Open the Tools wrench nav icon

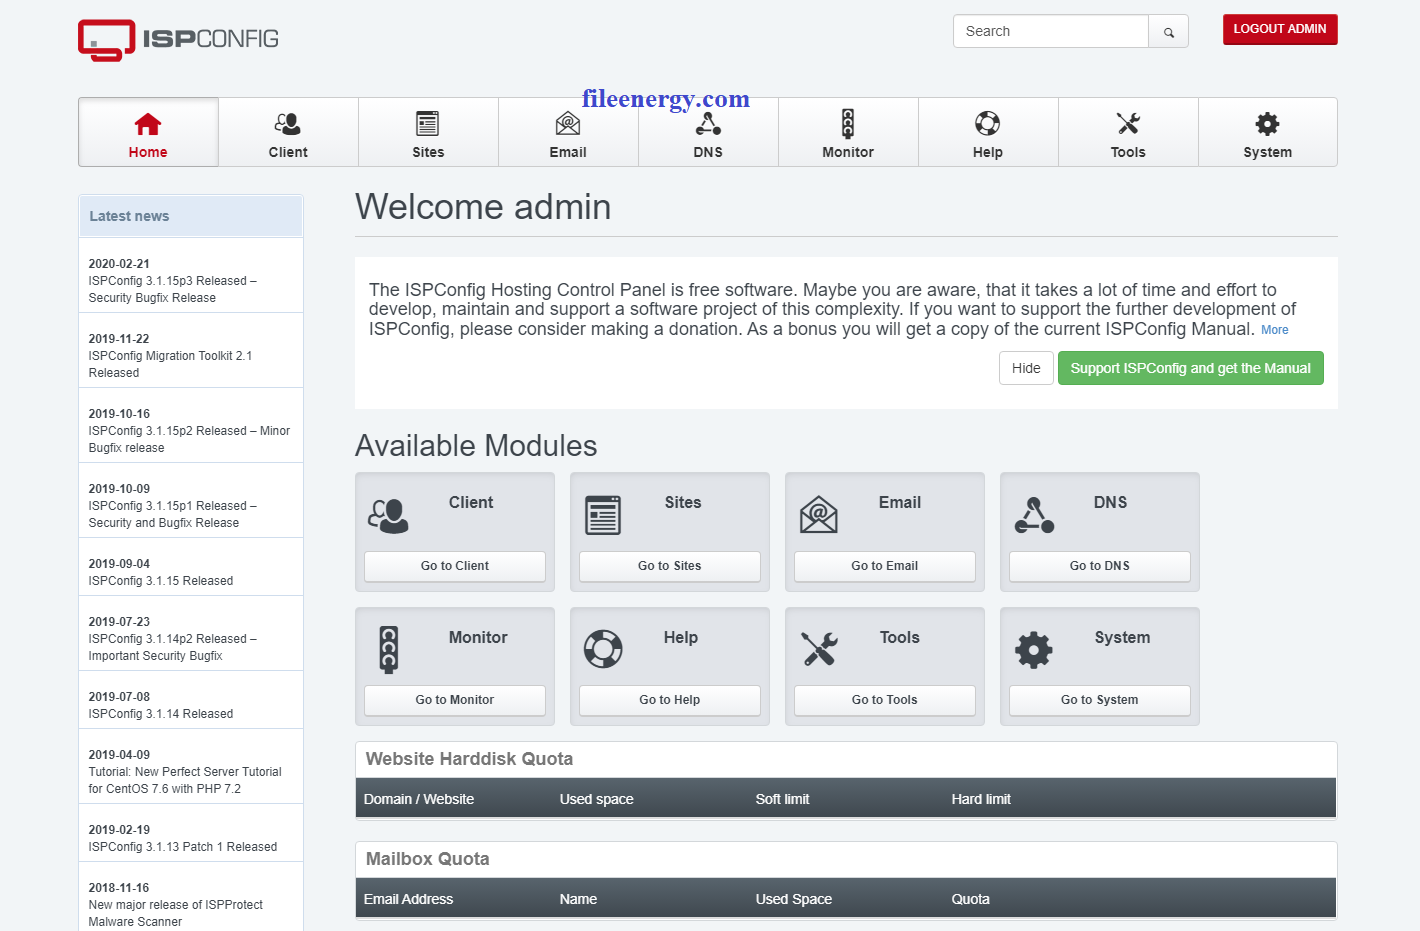pyautogui.click(x=1128, y=124)
